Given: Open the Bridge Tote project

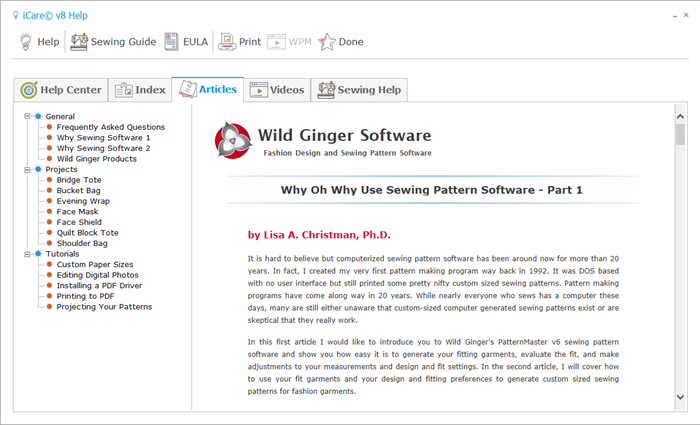Looking at the screenshot, I should 79,180.
